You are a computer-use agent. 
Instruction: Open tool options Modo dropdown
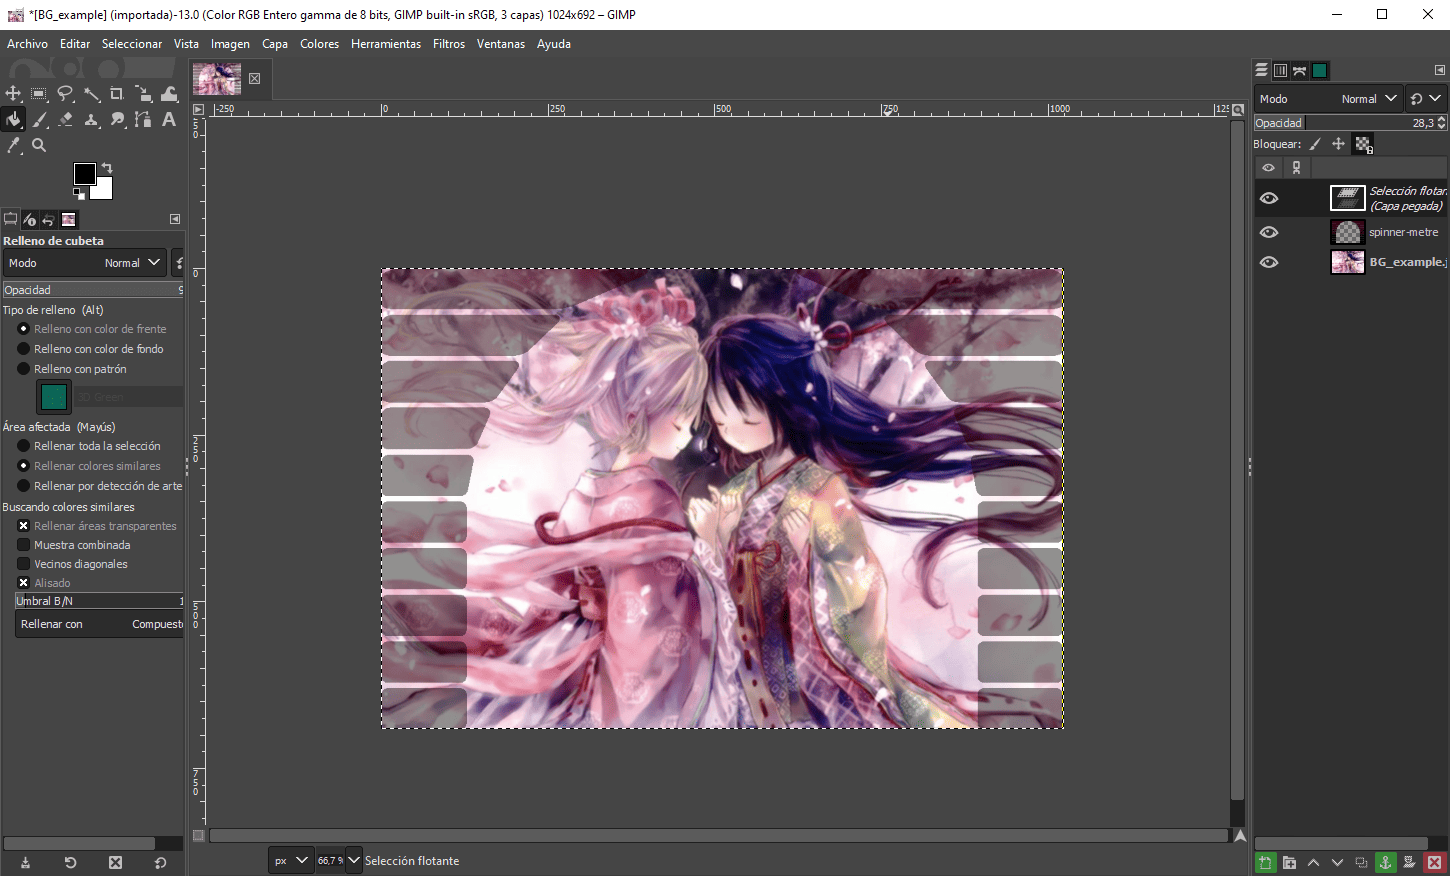pyautogui.click(x=84, y=263)
